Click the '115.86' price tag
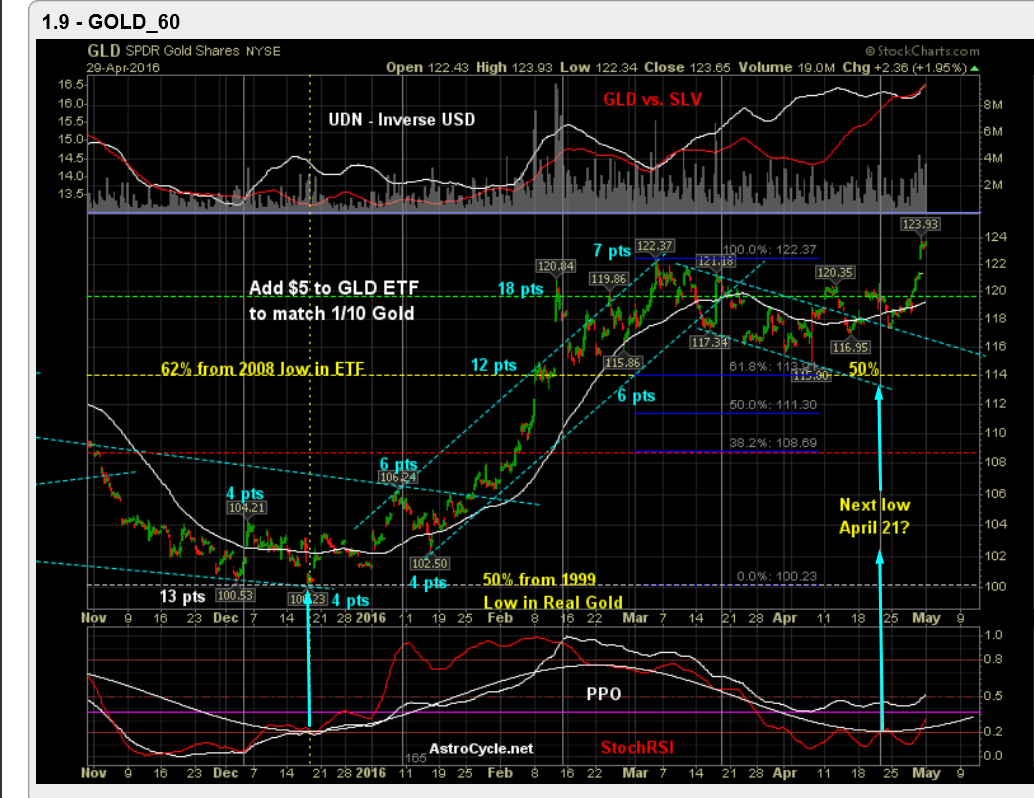1034x798 pixels. 623,363
